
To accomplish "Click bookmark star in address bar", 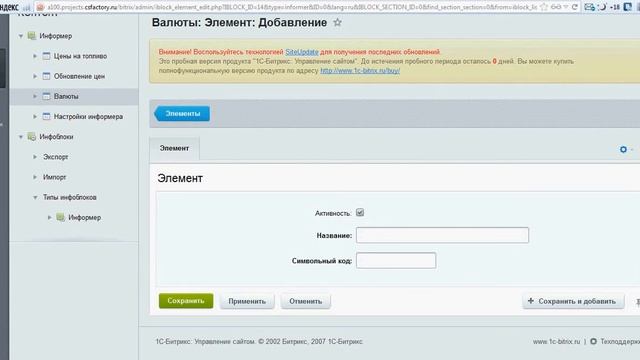I will (544, 7).
